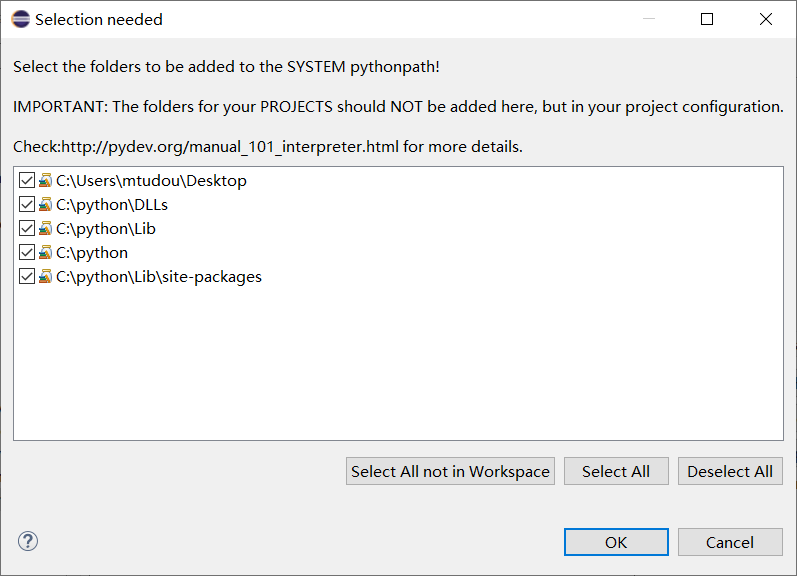797x576 pixels.
Task: Click folder icon beside C:\python\DLLs
Action: tap(45, 205)
